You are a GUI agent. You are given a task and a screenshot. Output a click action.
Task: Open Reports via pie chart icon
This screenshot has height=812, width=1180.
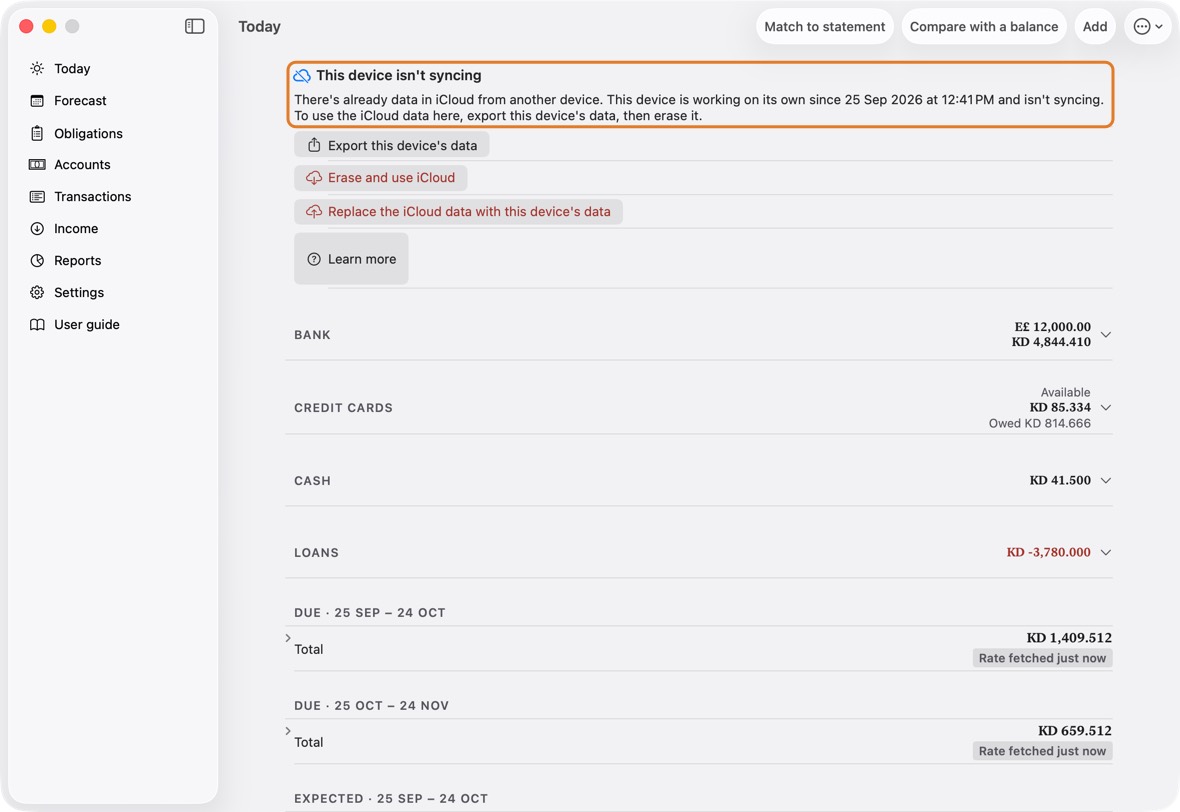37,260
